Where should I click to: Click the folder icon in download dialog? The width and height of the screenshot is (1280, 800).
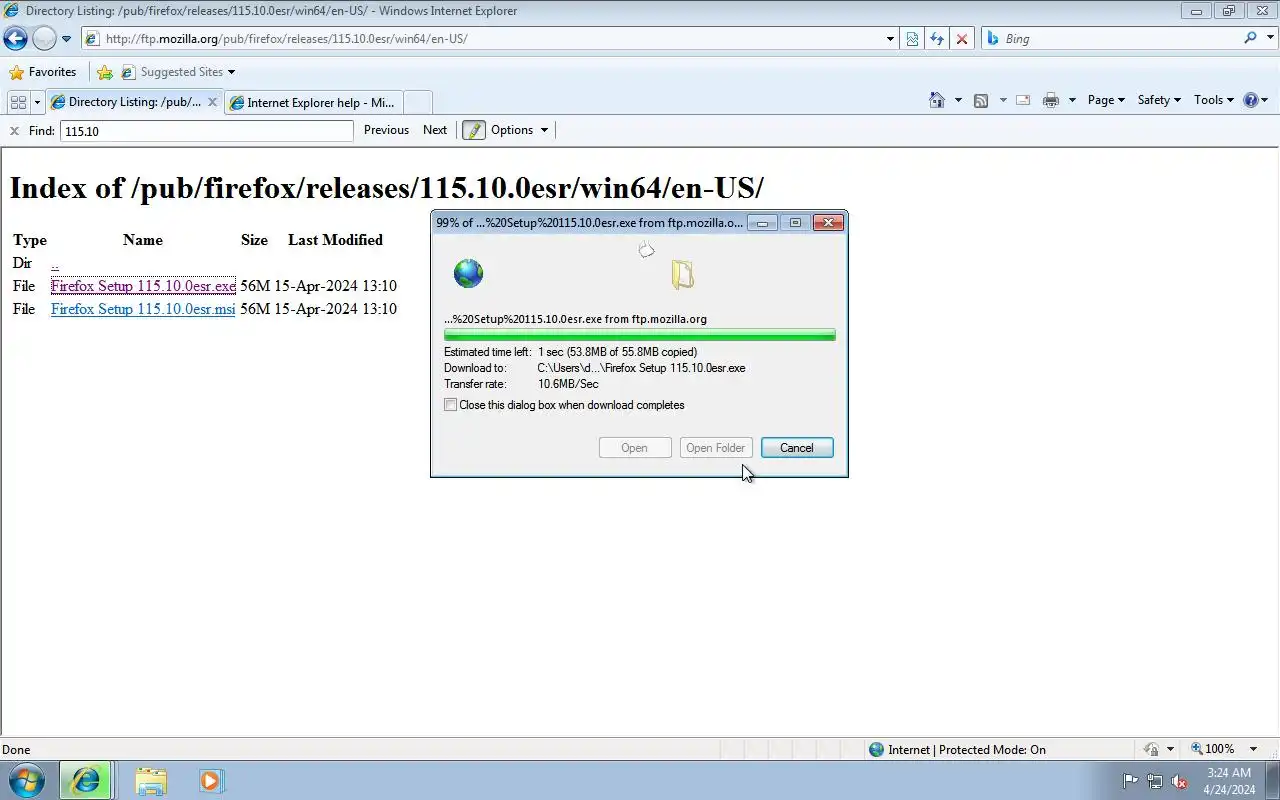[683, 274]
